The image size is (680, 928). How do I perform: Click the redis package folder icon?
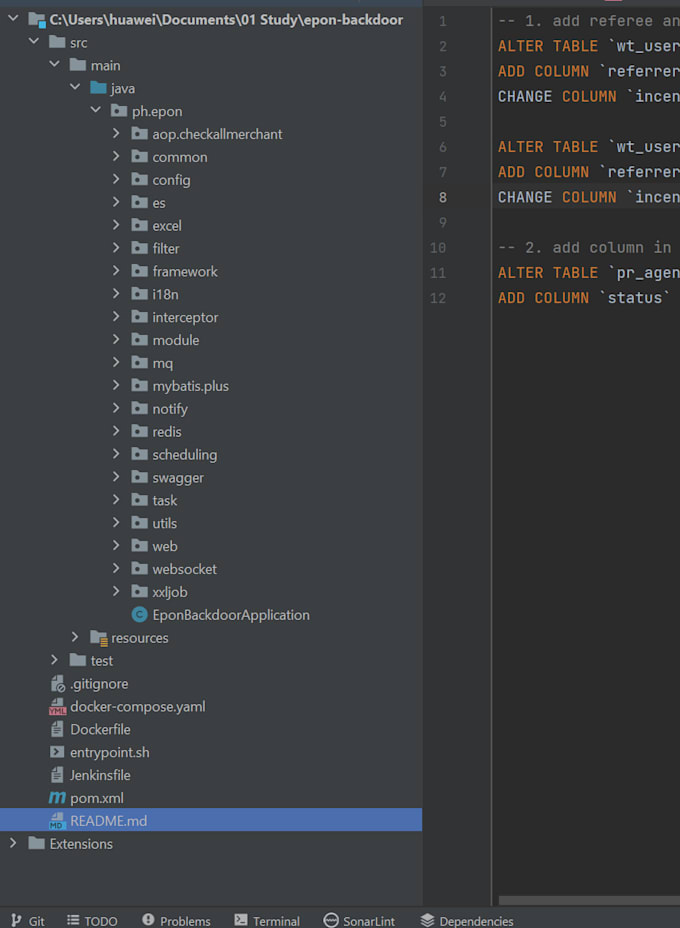click(x=139, y=431)
